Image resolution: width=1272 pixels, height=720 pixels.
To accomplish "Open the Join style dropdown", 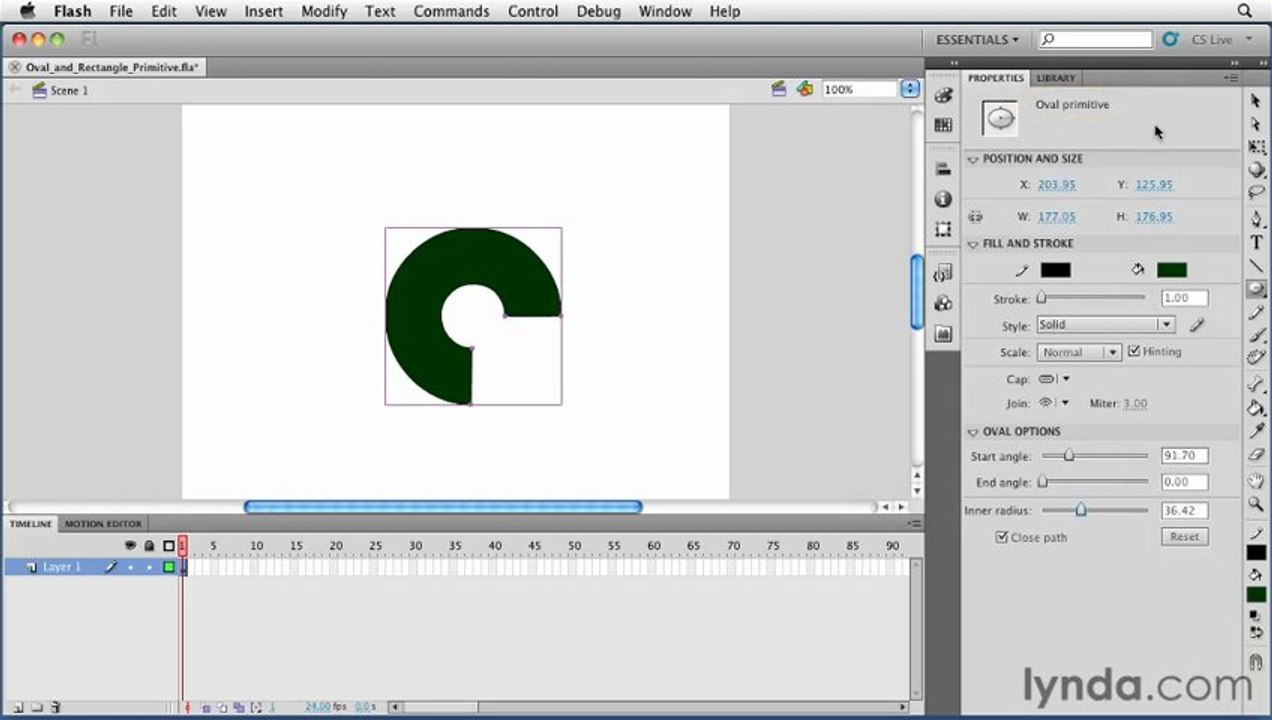I will point(1054,403).
